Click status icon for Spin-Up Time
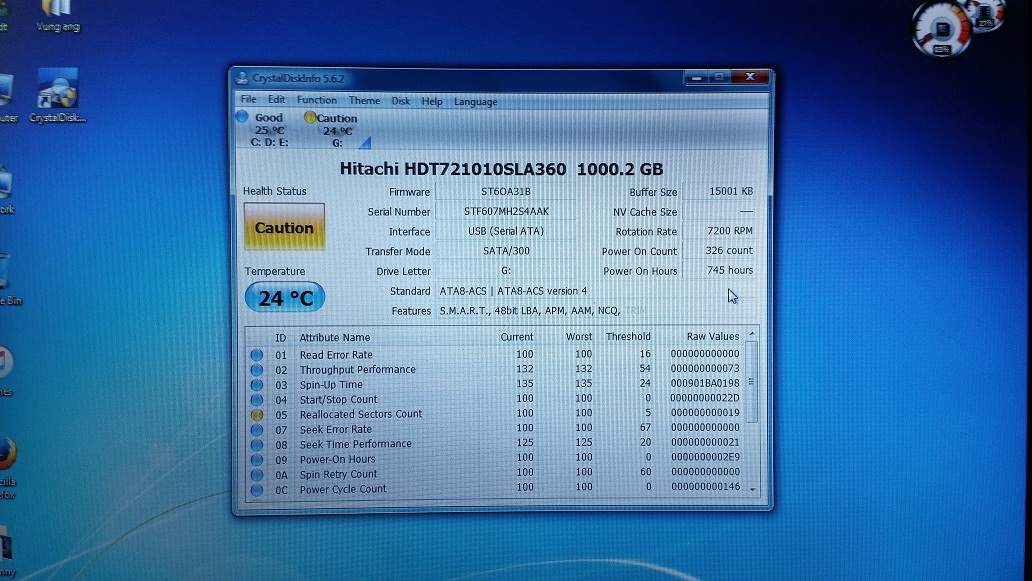 pos(257,385)
